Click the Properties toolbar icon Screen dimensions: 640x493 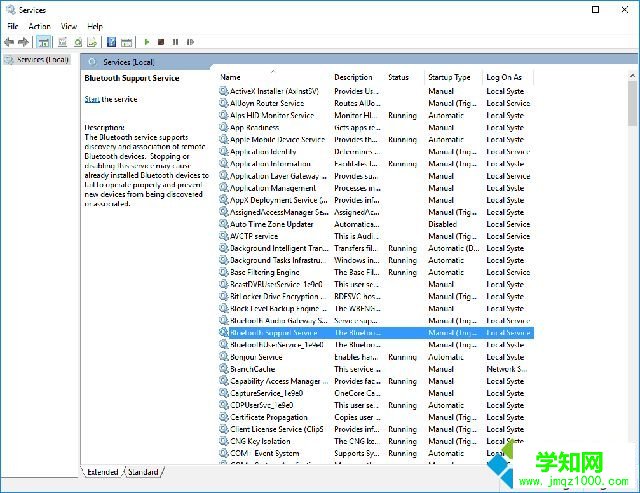coord(62,42)
